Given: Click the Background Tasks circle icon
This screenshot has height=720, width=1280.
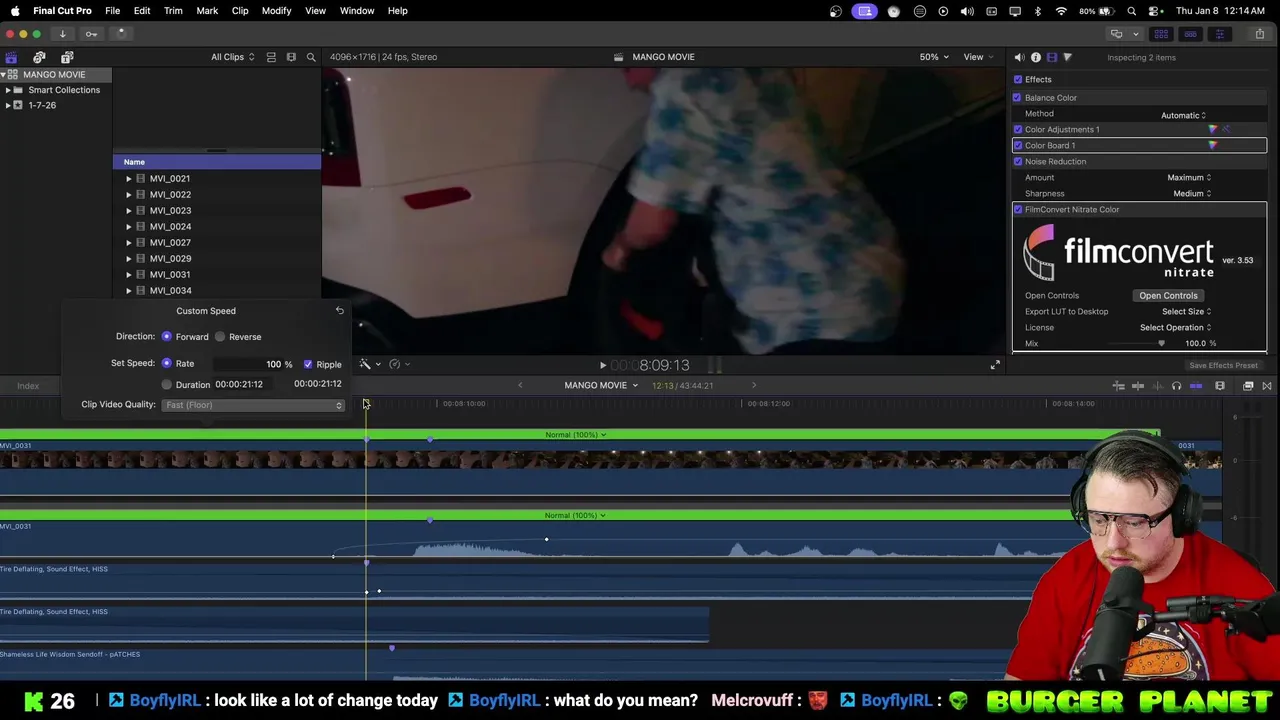Looking at the screenshot, I should click(121, 34).
